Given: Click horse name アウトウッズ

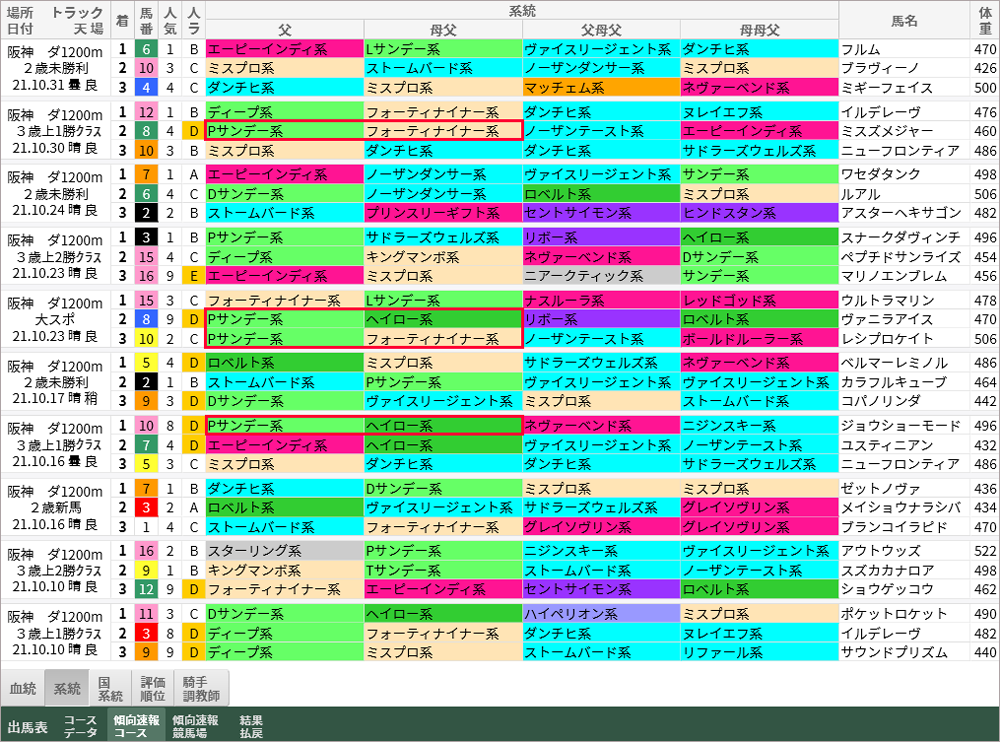Looking at the screenshot, I should point(880,551).
